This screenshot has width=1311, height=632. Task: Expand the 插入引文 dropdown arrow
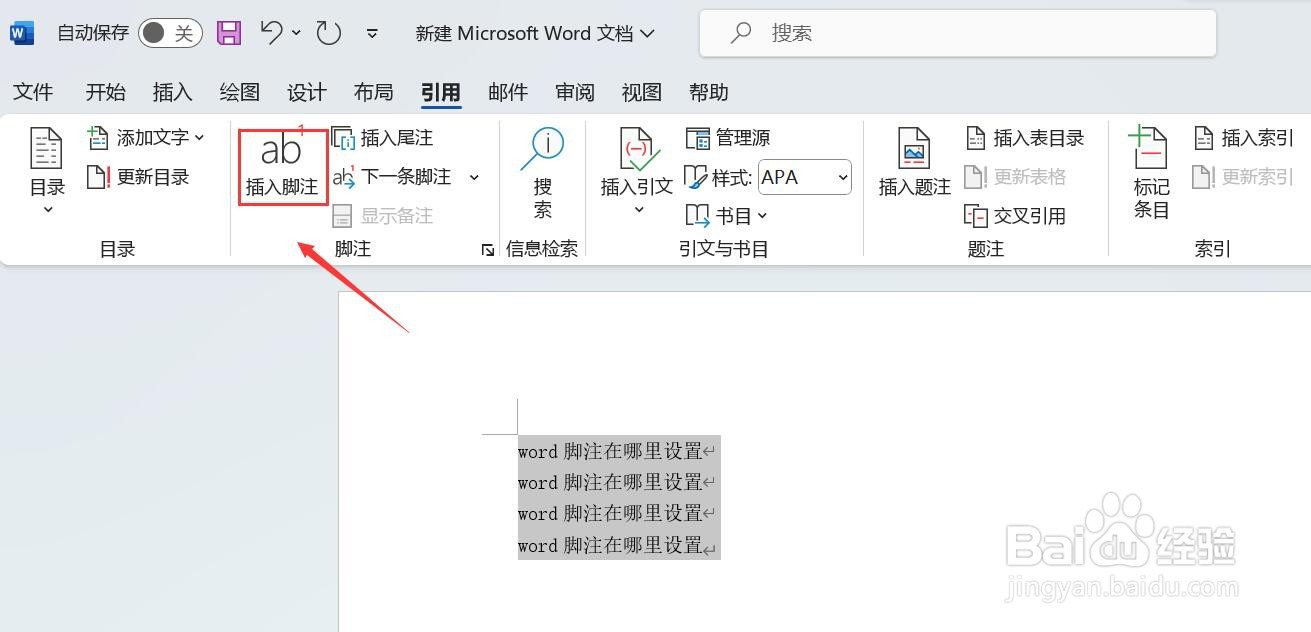(638, 210)
